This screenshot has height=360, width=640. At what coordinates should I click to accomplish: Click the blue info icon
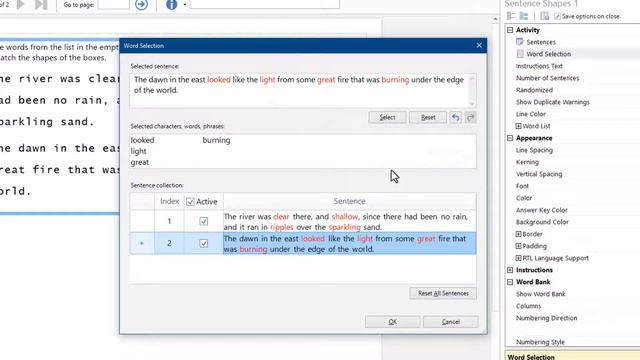click(172, 4)
